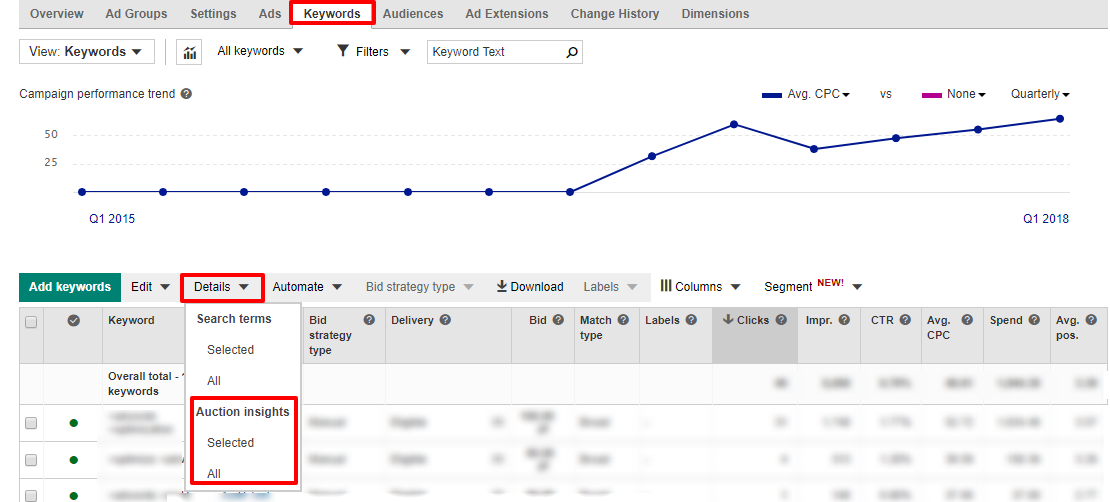Sort table by Impr. column
Image resolution: width=1110 pixels, height=502 pixels.
(819, 320)
